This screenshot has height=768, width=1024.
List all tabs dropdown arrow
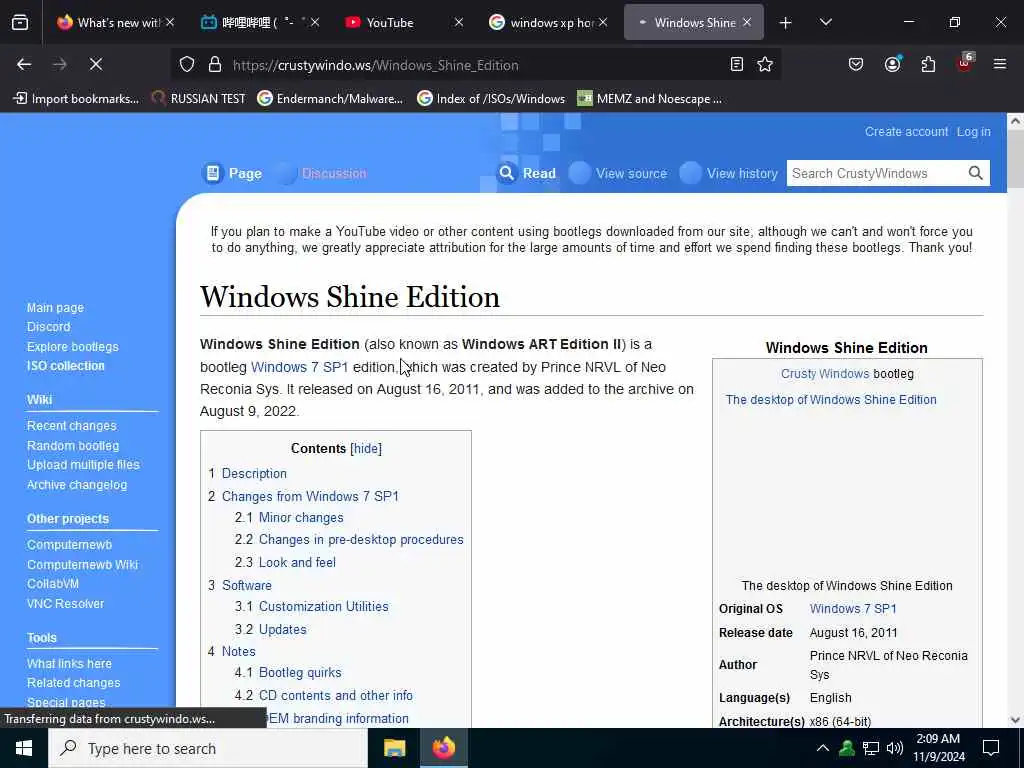coord(825,22)
